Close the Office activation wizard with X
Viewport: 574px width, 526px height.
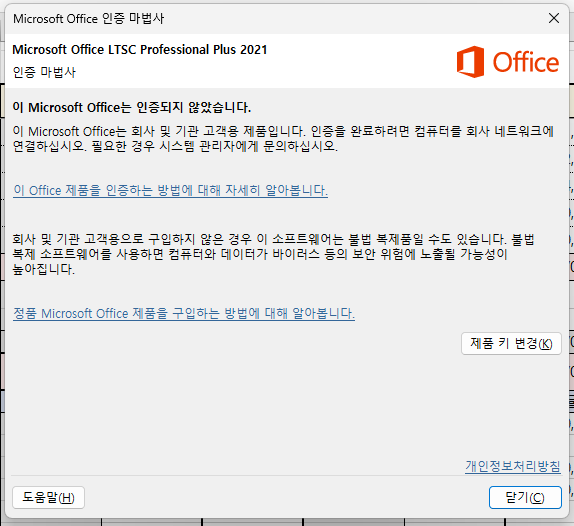554,18
